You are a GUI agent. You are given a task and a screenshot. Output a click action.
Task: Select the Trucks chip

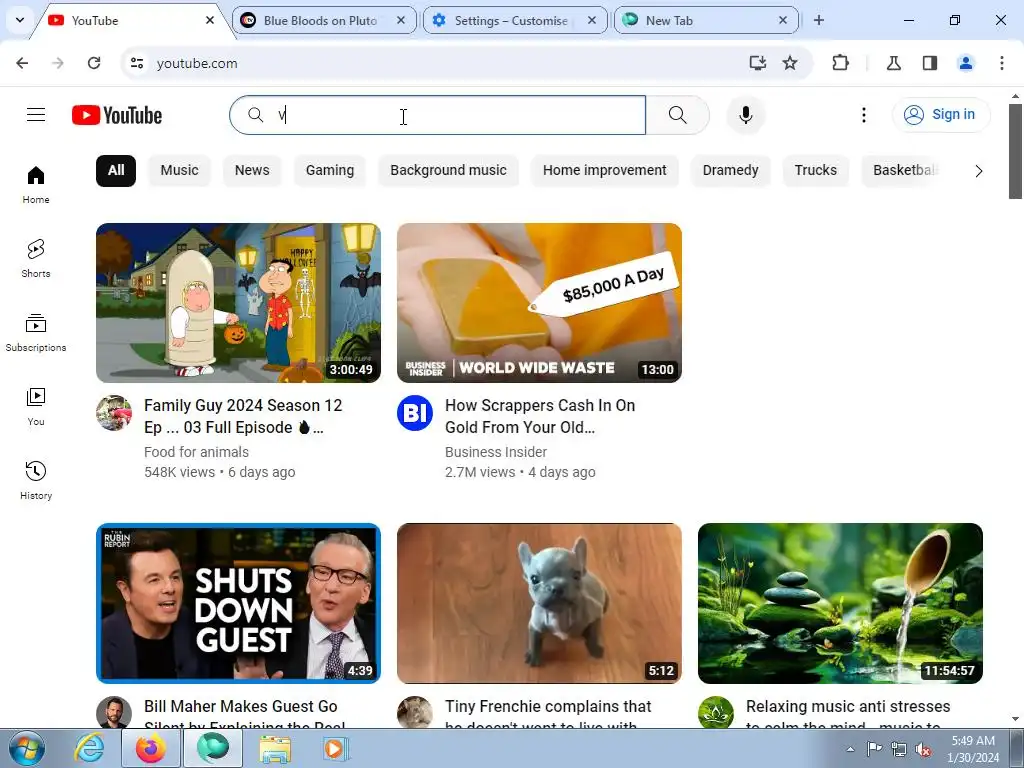tap(816, 170)
